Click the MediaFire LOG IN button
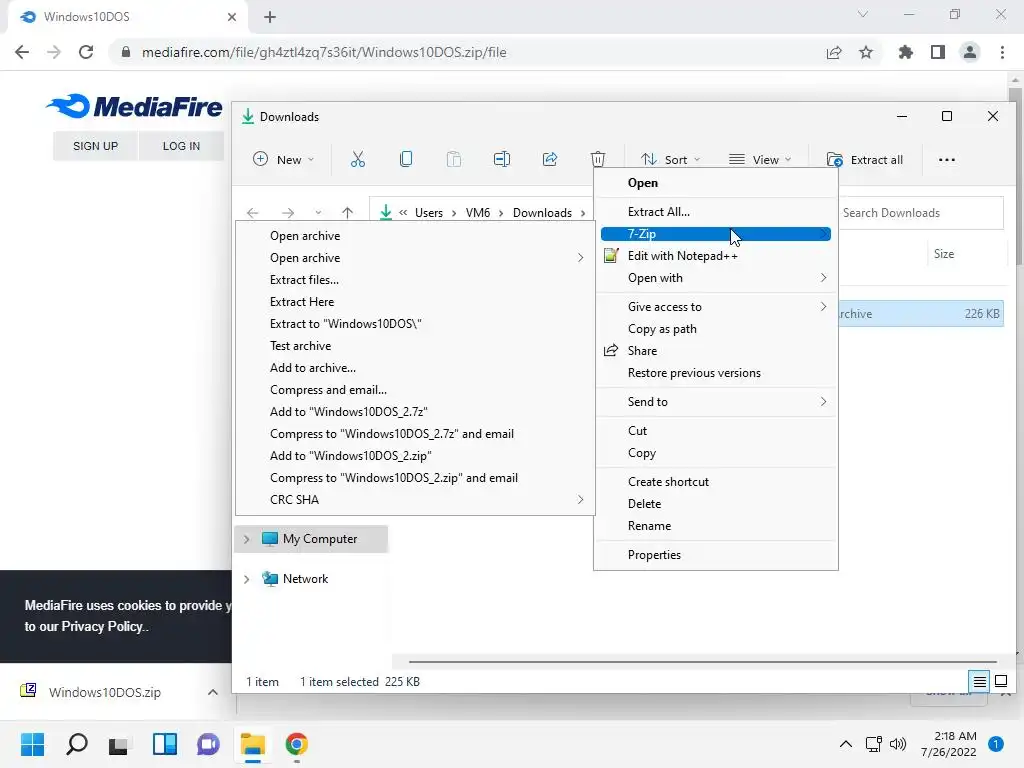This screenshot has height=768, width=1024. (181, 146)
